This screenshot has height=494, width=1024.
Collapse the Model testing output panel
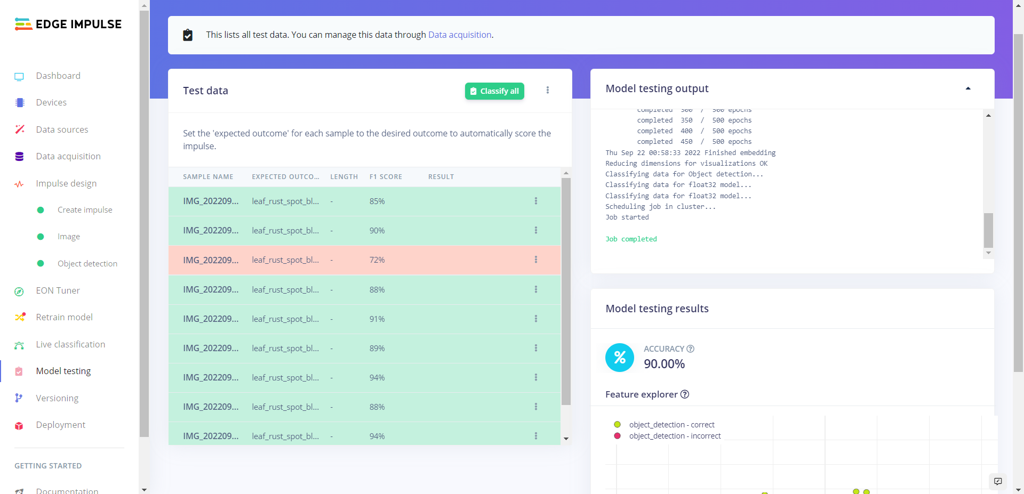click(x=967, y=89)
